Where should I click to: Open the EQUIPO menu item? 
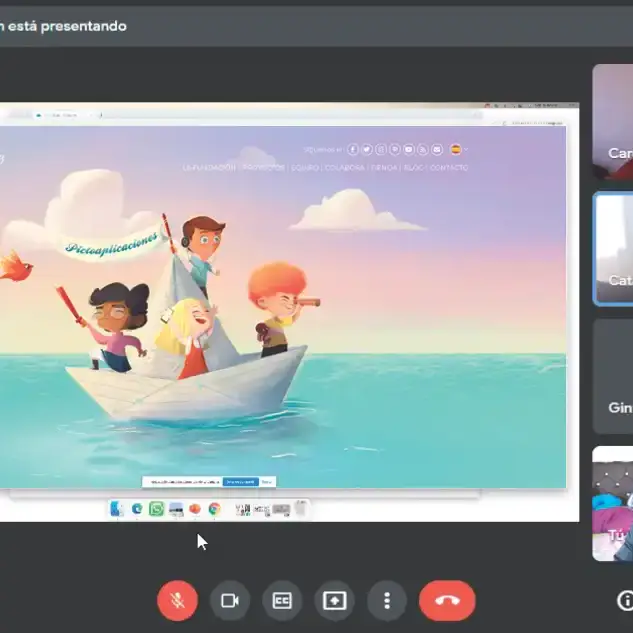(305, 168)
